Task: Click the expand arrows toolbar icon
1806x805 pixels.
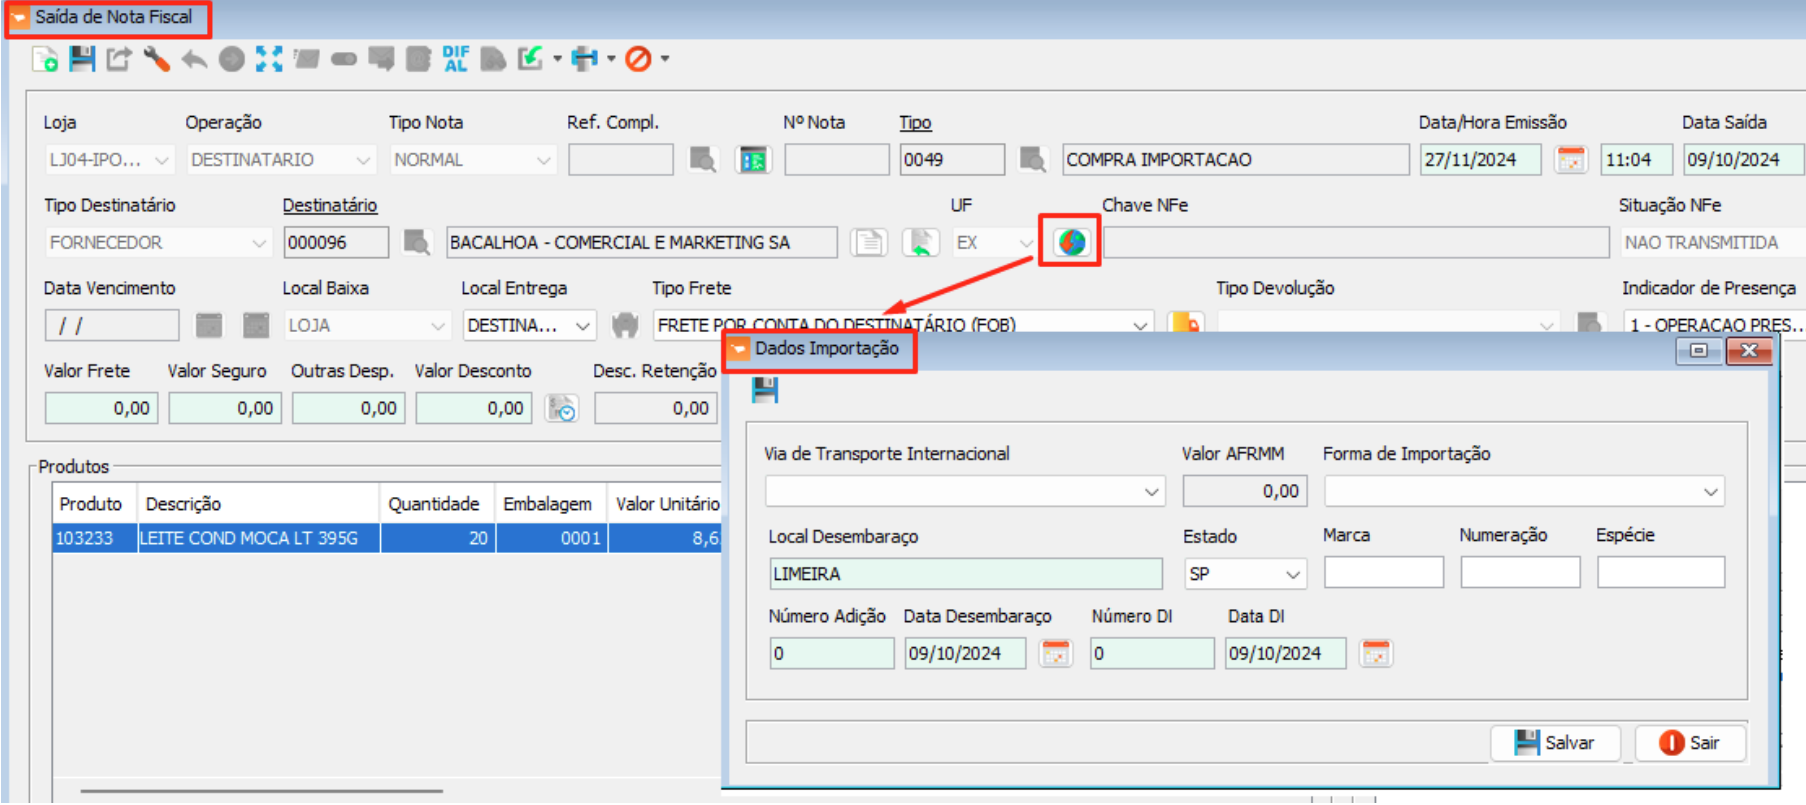Action: coord(269,59)
